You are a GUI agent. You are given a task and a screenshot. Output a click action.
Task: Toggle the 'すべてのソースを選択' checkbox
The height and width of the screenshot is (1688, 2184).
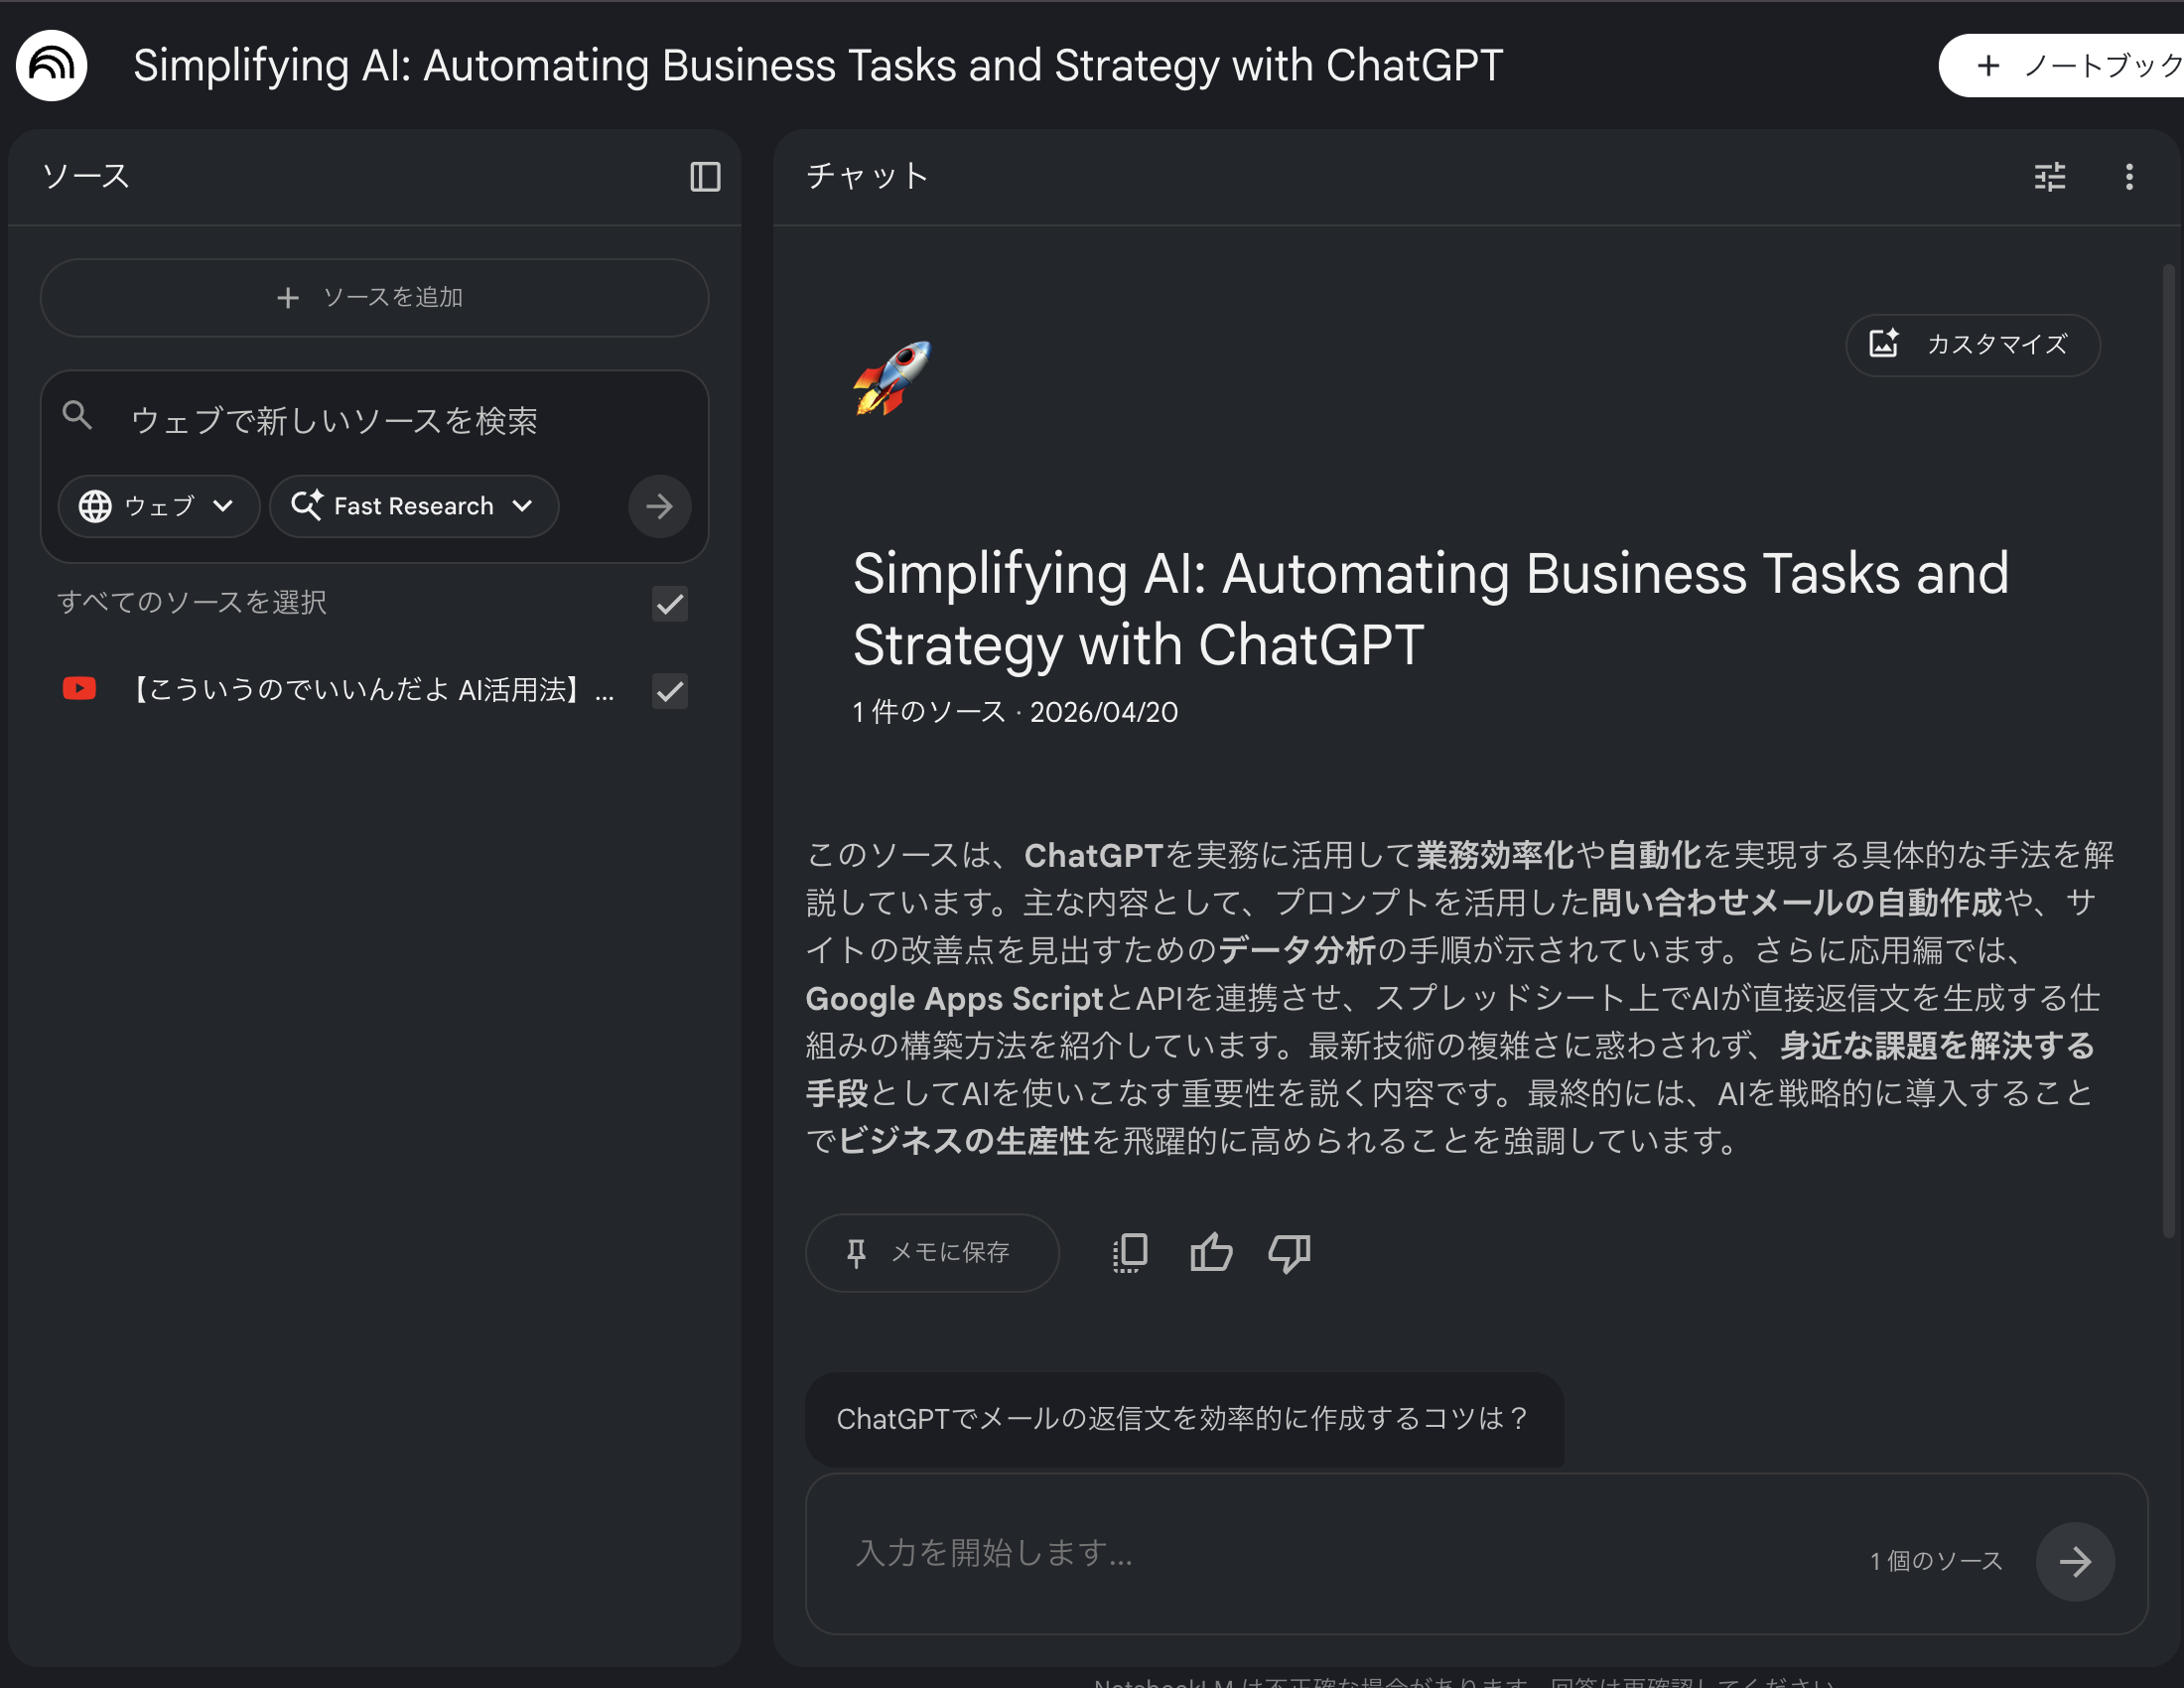click(x=669, y=603)
